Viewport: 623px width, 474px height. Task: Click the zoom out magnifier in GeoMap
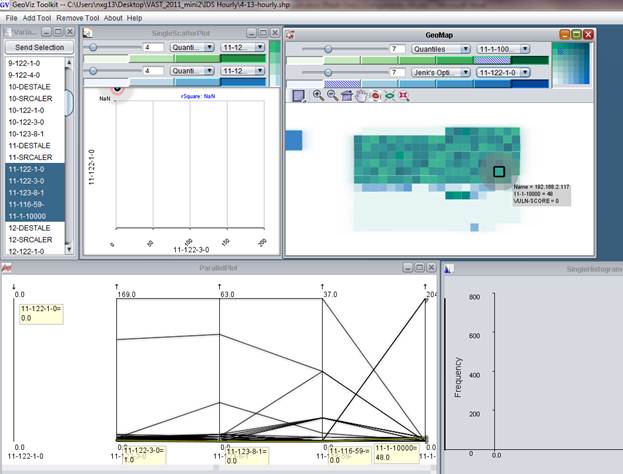click(331, 96)
